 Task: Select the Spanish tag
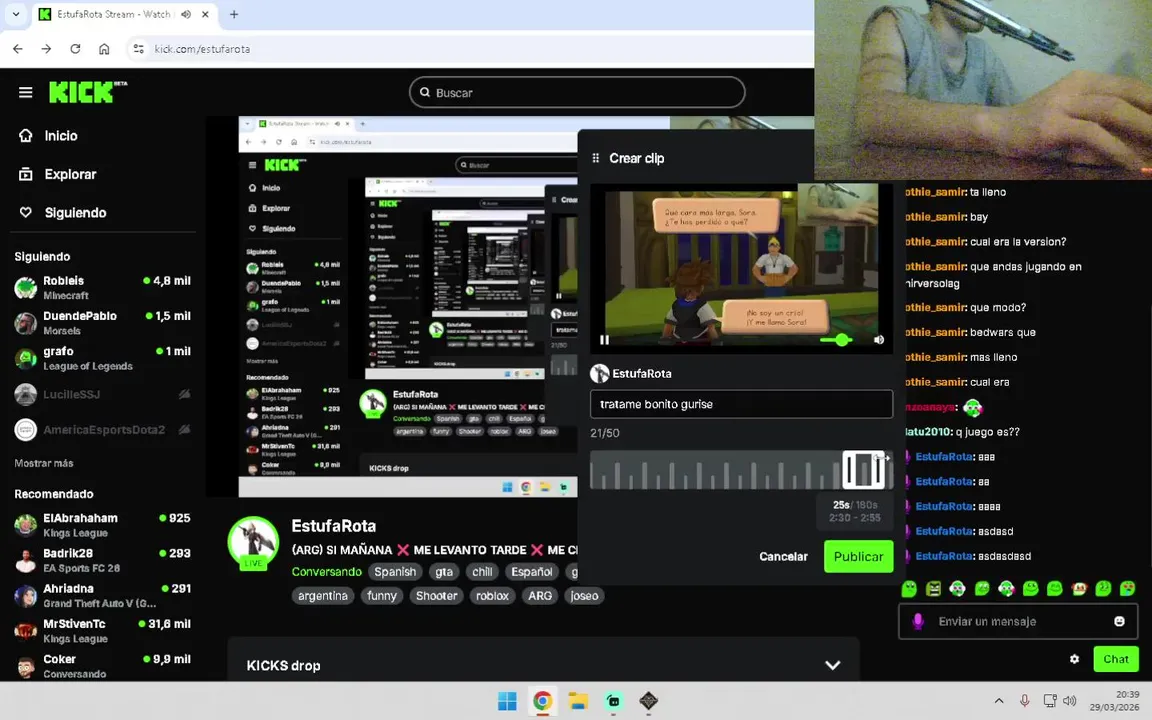coord(395,572)
